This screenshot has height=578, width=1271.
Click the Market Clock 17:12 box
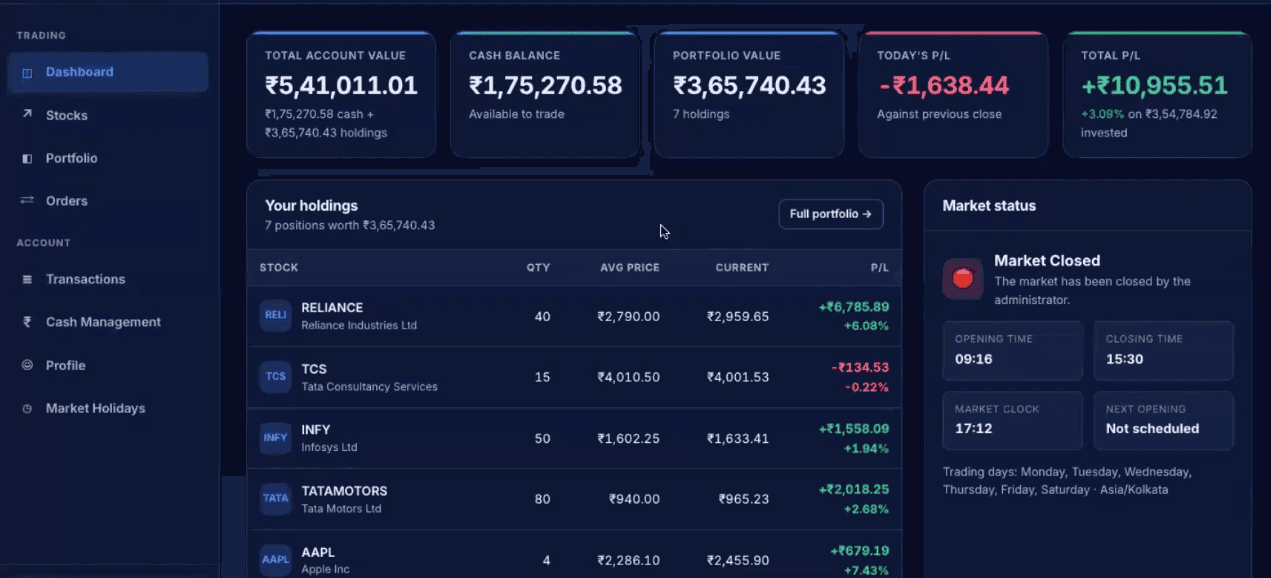click(1013, 420)
